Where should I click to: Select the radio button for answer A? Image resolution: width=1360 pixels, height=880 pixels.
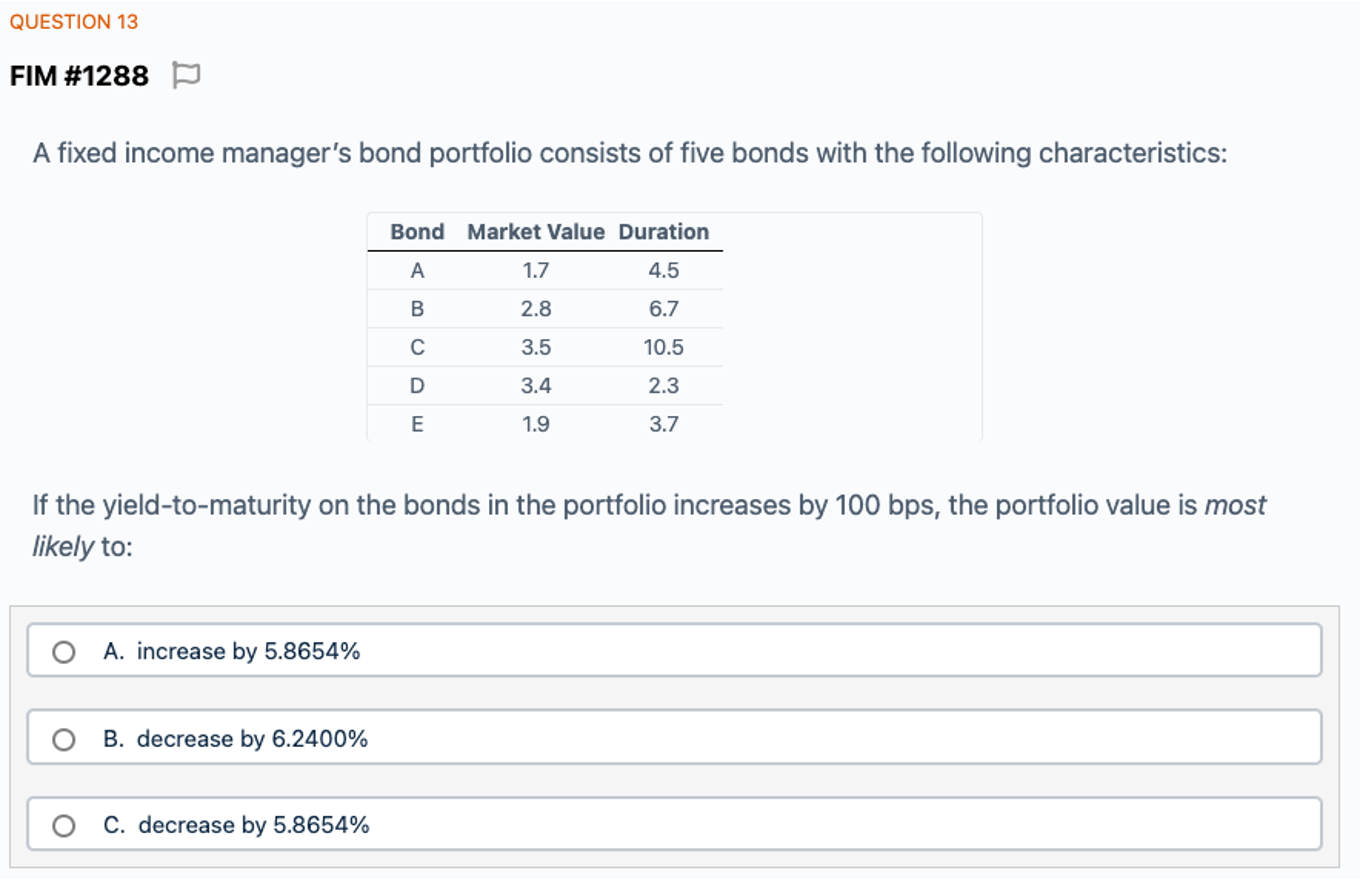click(x=64, y=652)
